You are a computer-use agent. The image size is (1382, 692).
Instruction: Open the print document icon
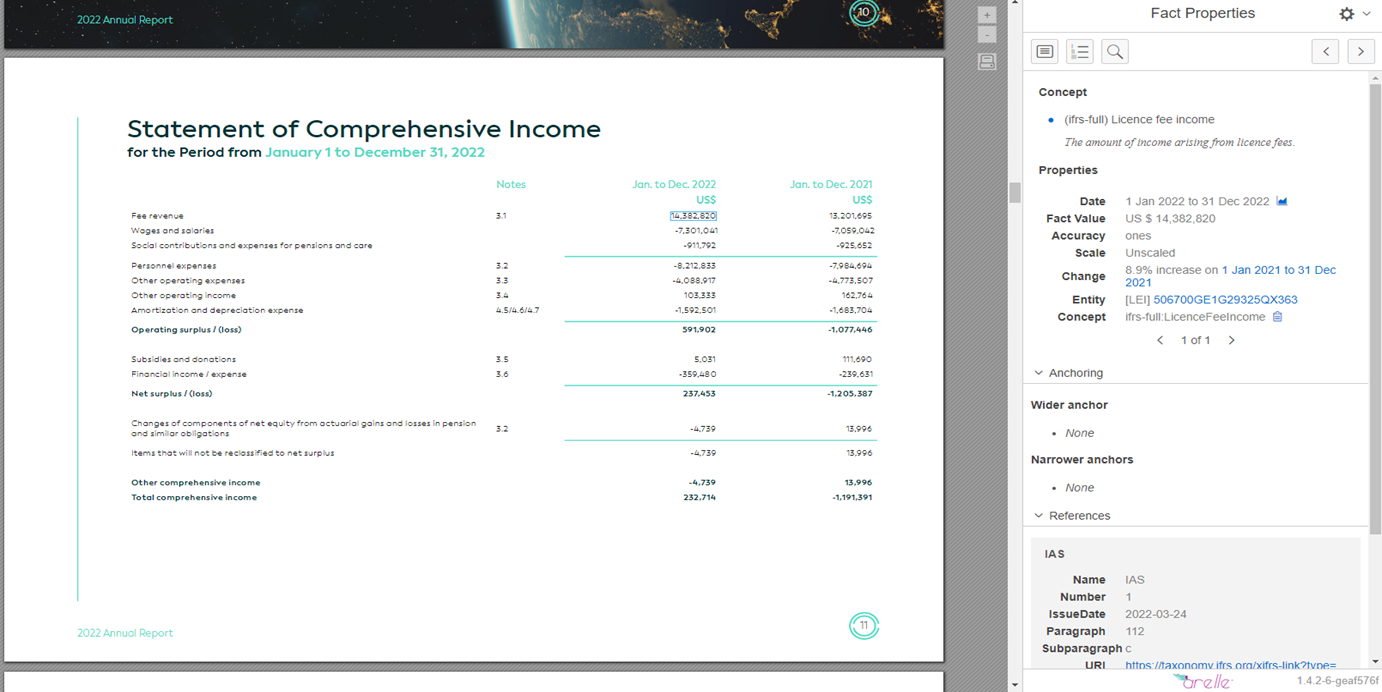(987, 61)
